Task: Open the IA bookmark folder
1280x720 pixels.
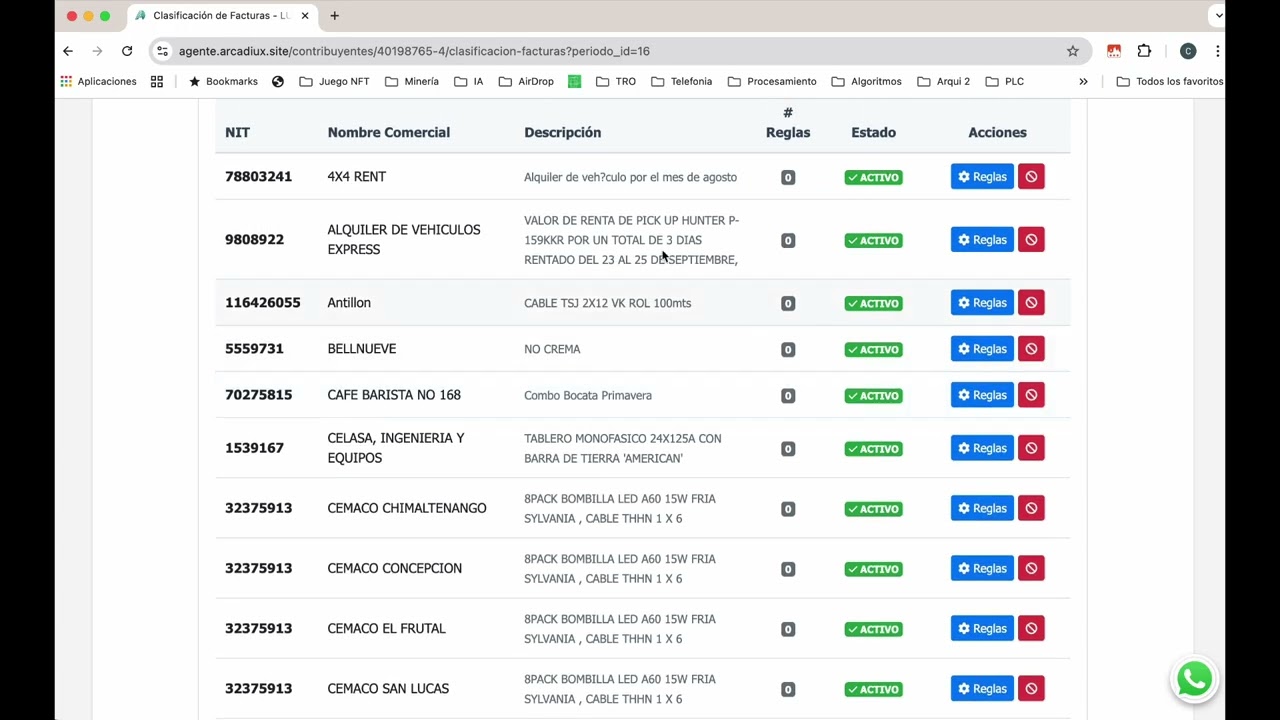Action: coord(469,81)
